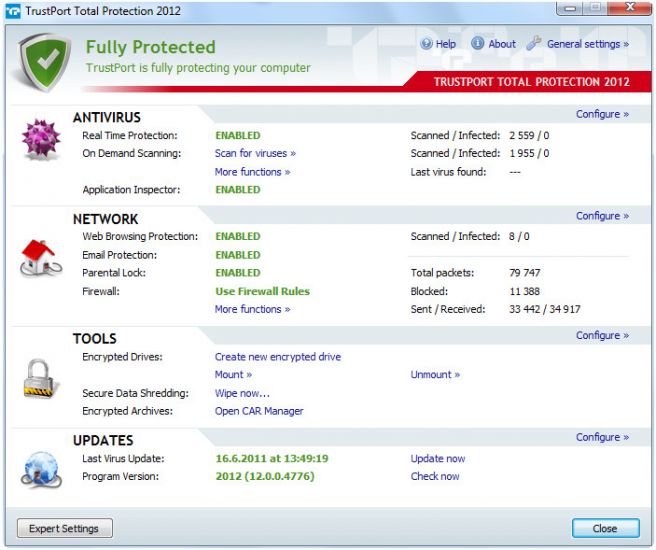Open Help via the question mark icon
Image resolution: width=656 pixels, height=550 pixels.
(427, 44)
